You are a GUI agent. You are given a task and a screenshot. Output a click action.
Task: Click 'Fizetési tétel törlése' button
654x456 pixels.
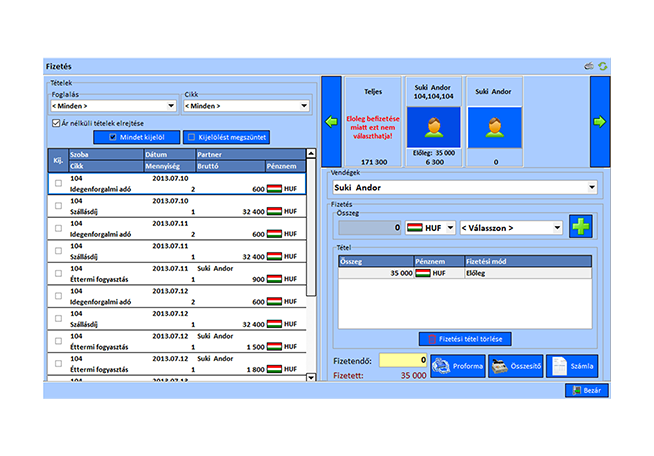[x=464, y=339]
